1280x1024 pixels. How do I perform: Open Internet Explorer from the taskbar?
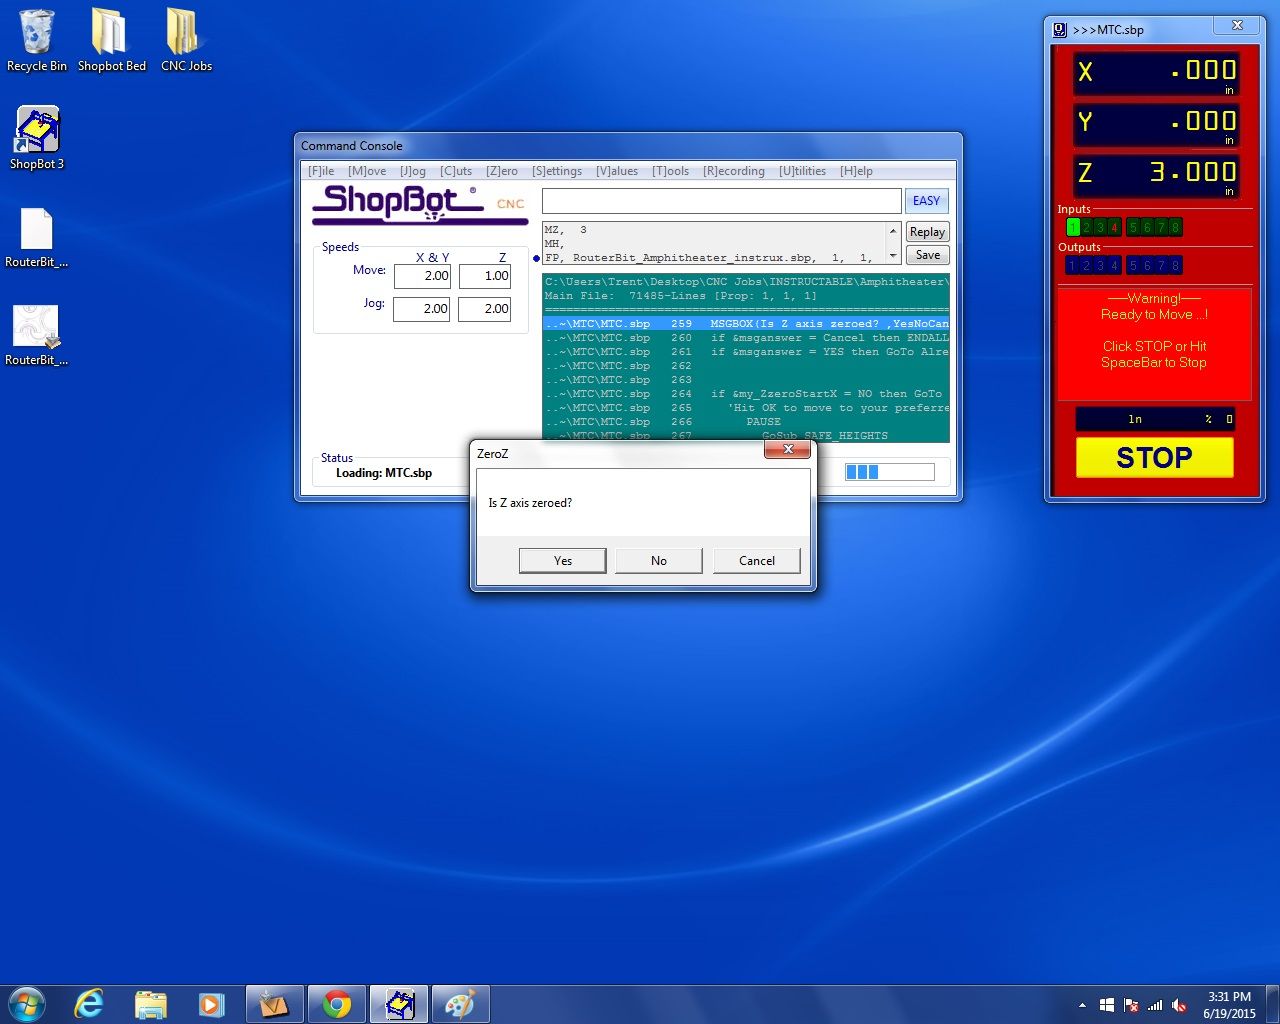(x=89, y=1003)
